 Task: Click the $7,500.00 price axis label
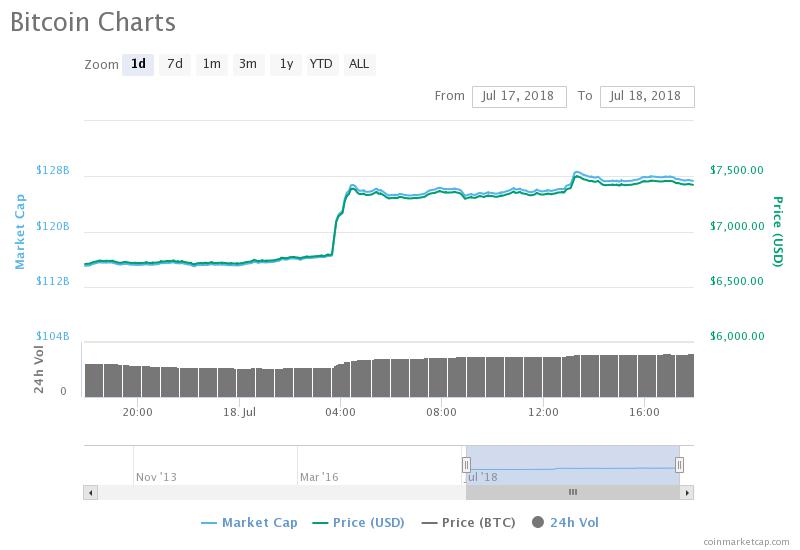click(x=737, y=170)
